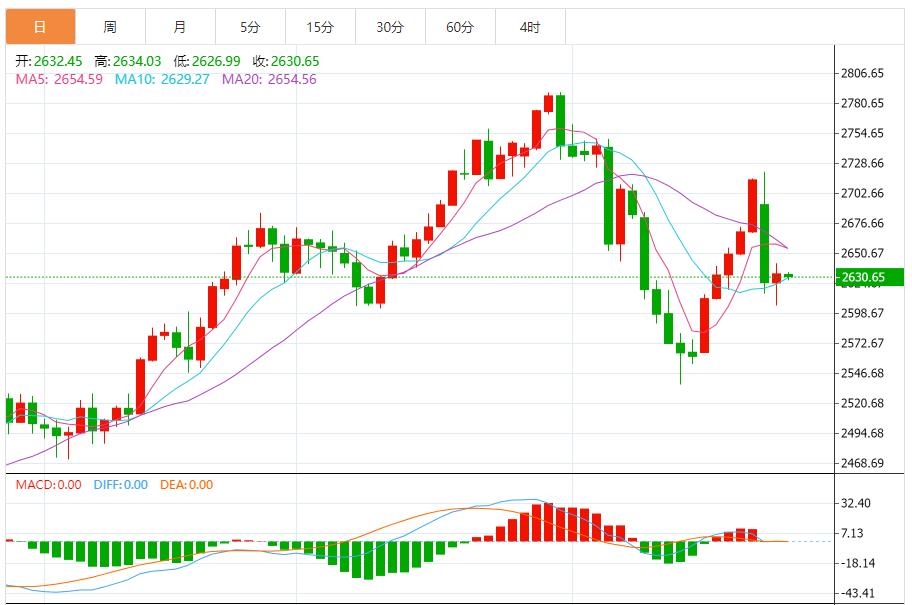The image size is (912, 605).
Task: Show the 60分 chart tab
Action: point(459,27)
